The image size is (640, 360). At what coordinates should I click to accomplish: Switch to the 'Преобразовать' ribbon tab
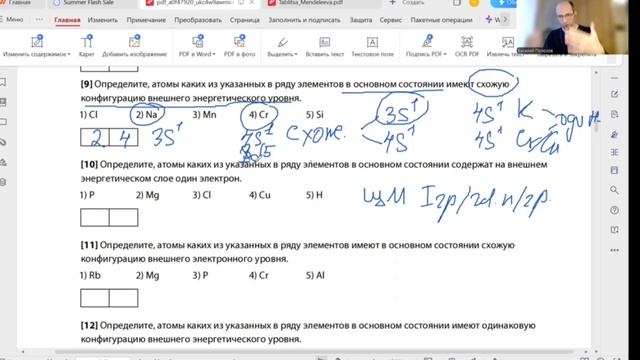[198, 20]
